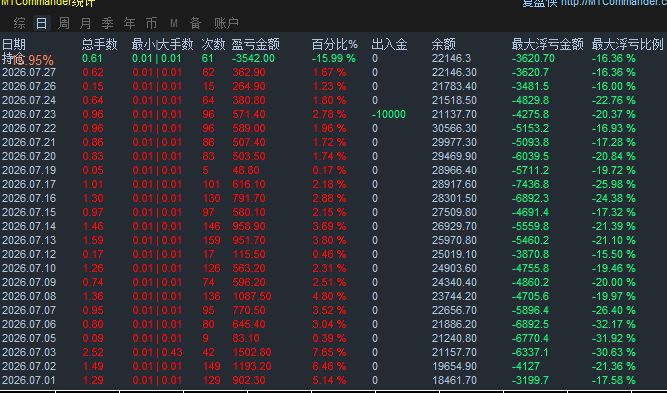Click the -7436.8 max floating loss
667x393 pixels.
[x=530, y=185]
